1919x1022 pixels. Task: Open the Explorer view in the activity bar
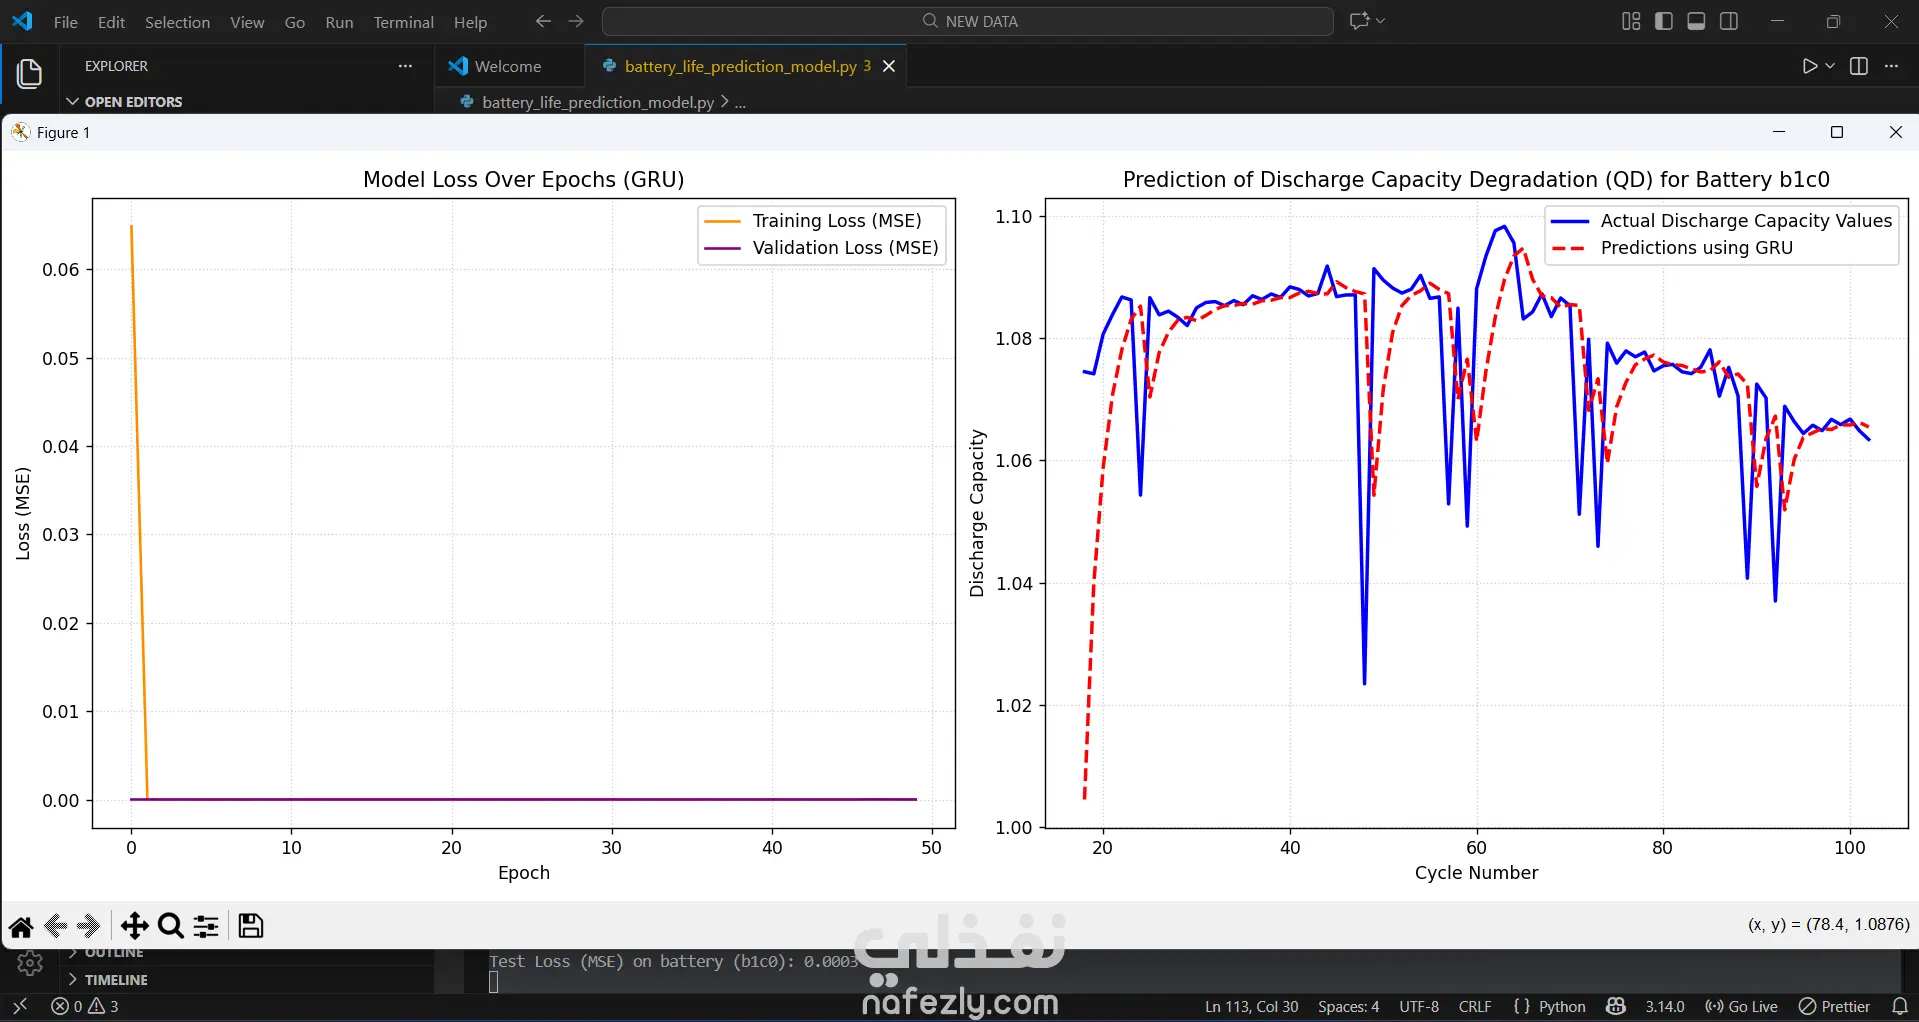coord(29,73)
